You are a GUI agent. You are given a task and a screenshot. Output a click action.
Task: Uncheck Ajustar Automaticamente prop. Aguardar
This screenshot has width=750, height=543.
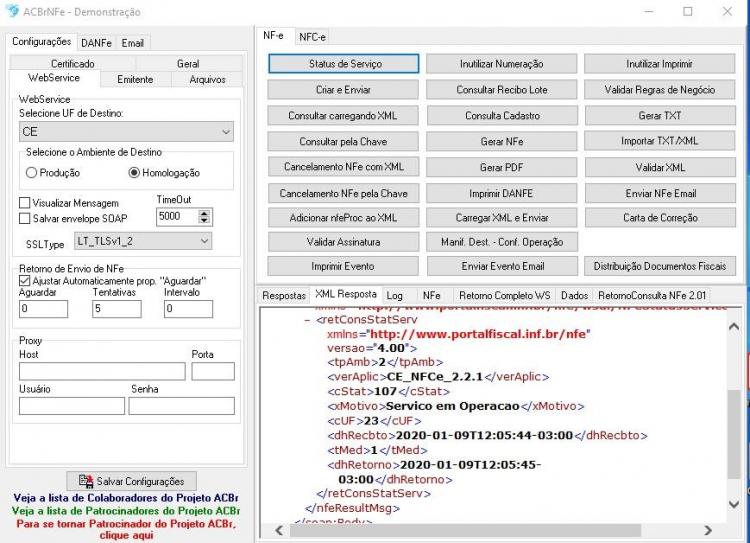coord(24,281)
